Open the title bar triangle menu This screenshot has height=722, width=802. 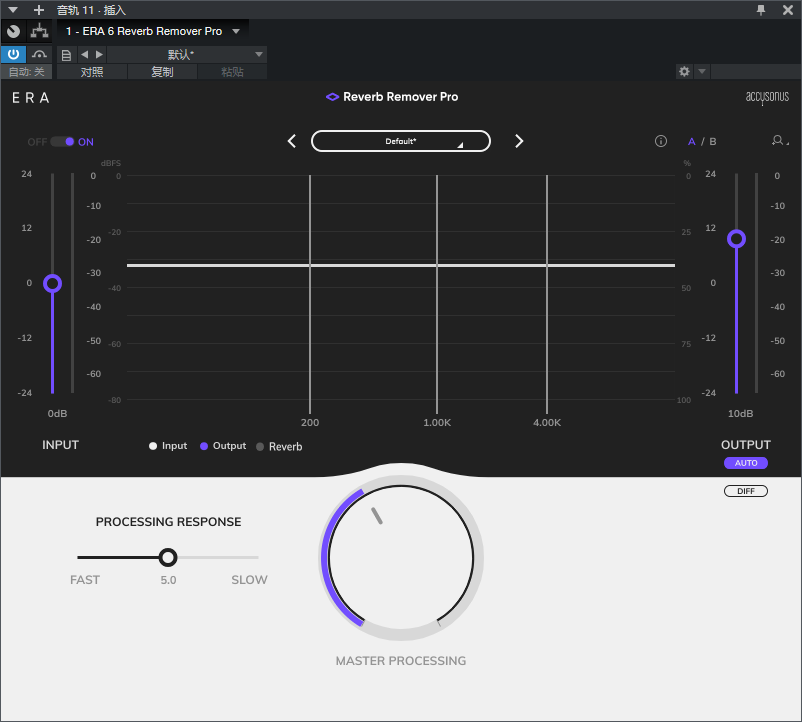13,10
